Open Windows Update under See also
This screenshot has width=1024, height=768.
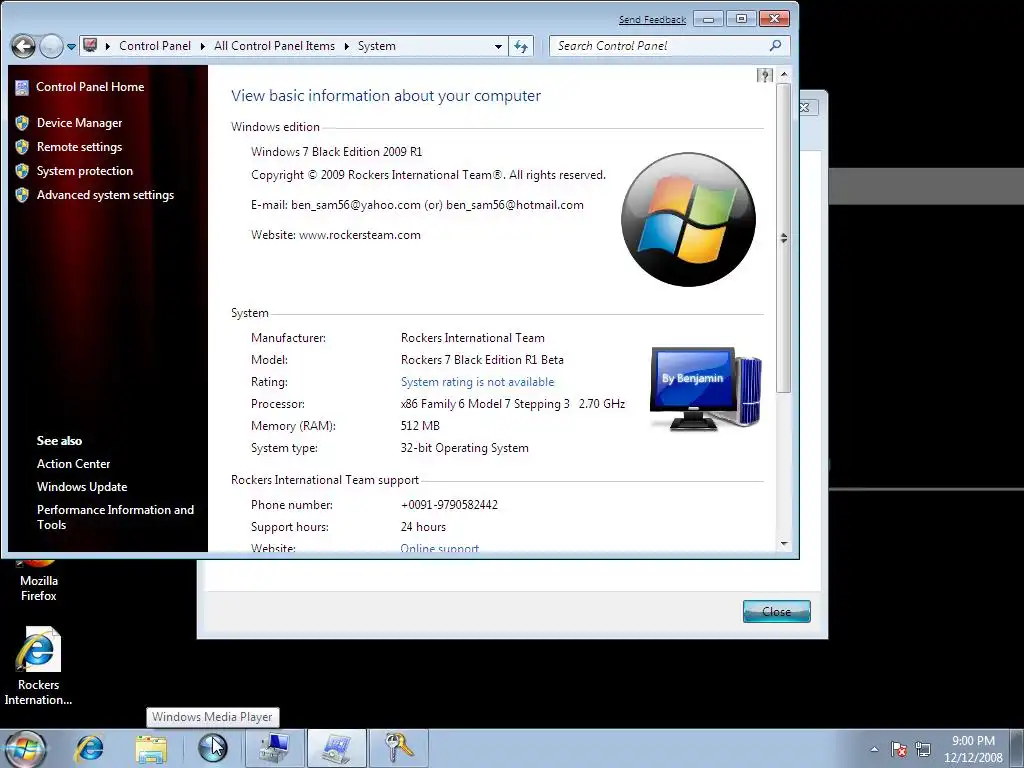tap(82, 487)
